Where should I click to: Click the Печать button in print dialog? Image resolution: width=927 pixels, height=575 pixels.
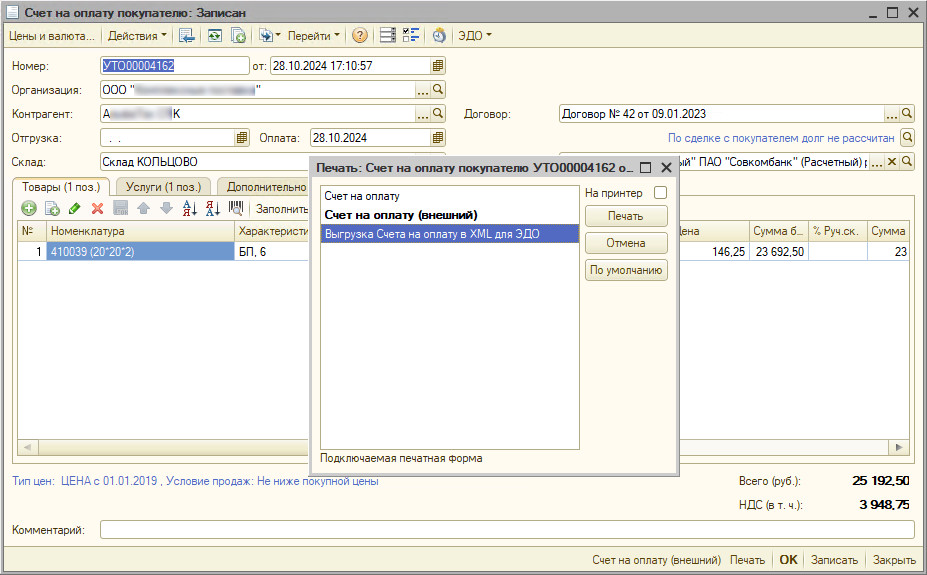[x=626, y=216]
